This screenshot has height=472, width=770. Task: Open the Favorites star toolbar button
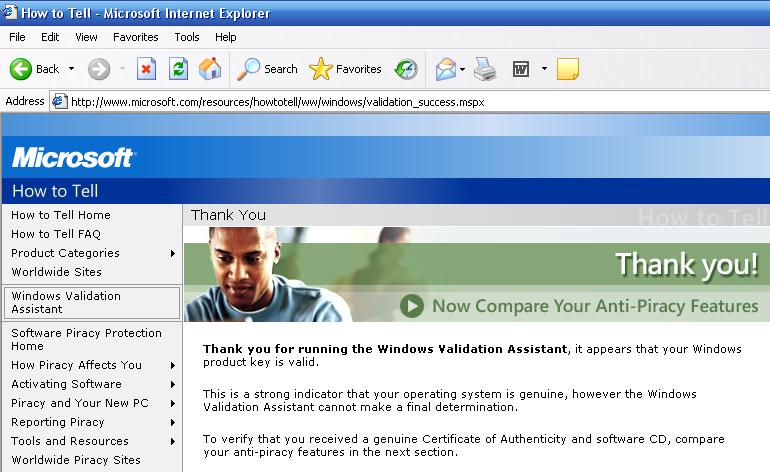pos(346,69)
